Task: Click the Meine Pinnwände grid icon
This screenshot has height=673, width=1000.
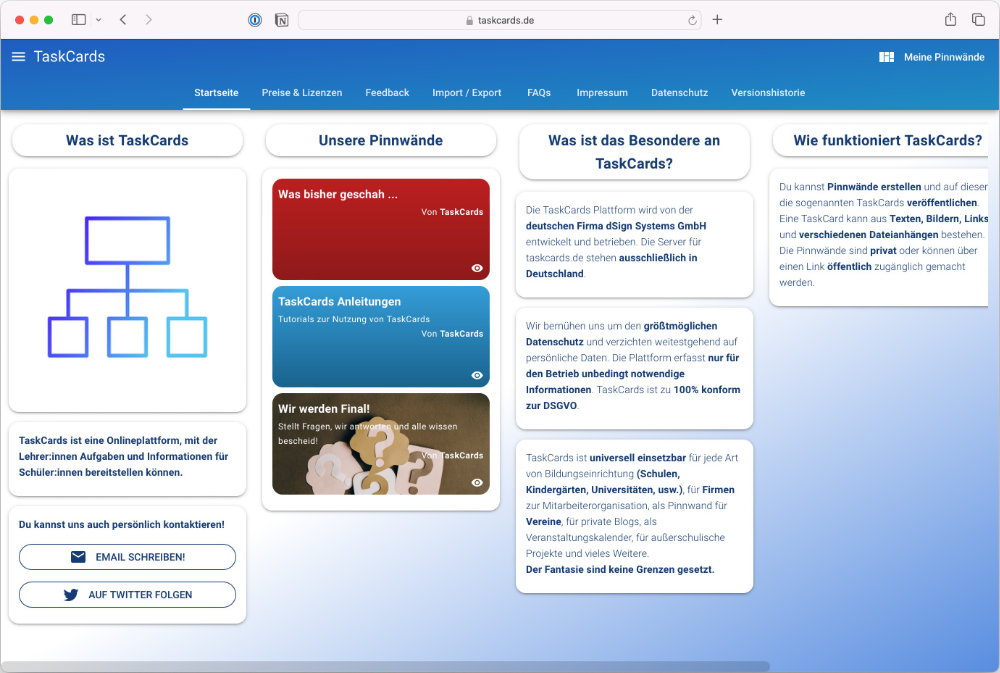Action: point(886,57)
